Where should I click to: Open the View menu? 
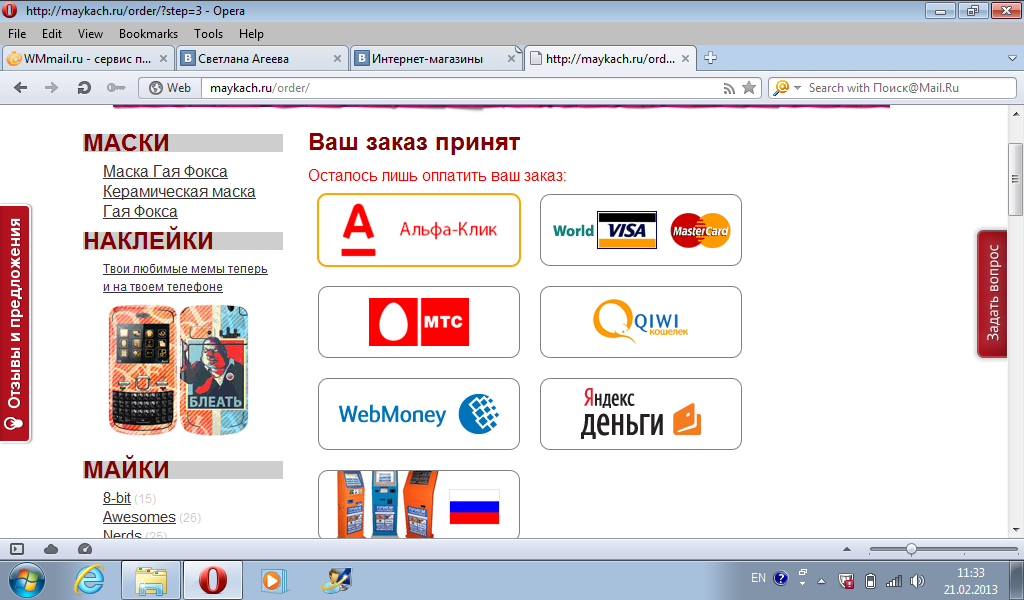pos(90,34)
